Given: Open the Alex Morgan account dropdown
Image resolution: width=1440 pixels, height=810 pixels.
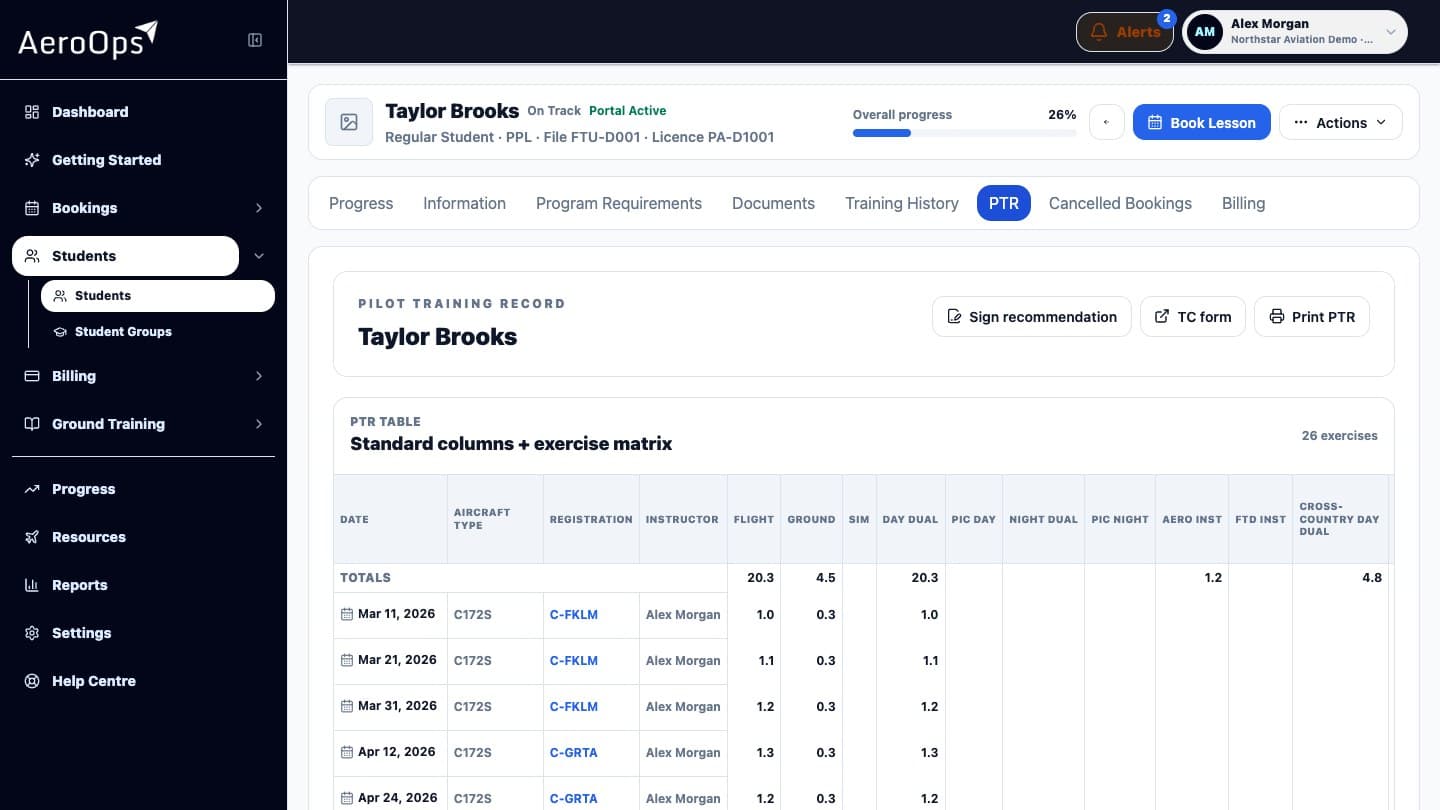Looking at the screenshot, I should pos(1295,32).
